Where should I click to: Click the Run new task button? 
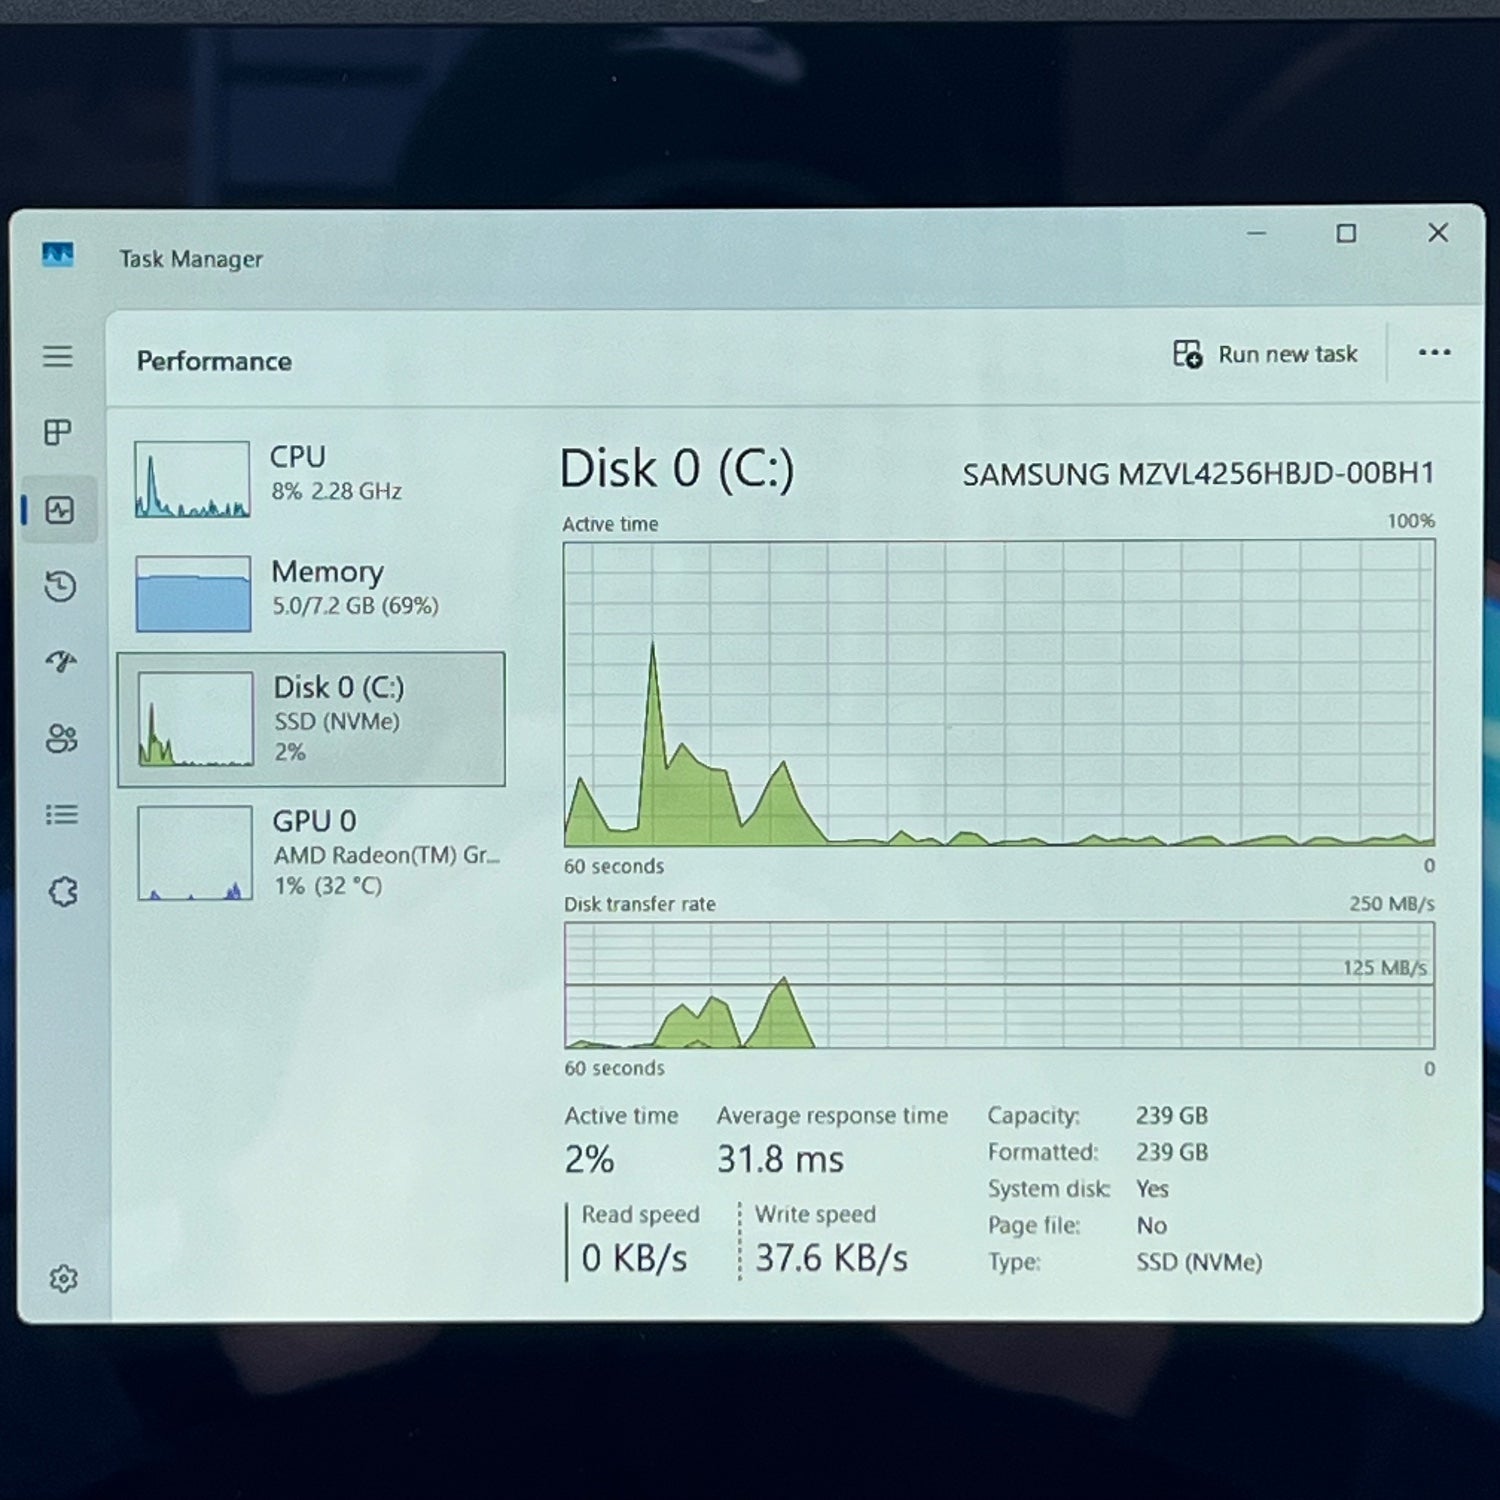(x=1265, y=354)
